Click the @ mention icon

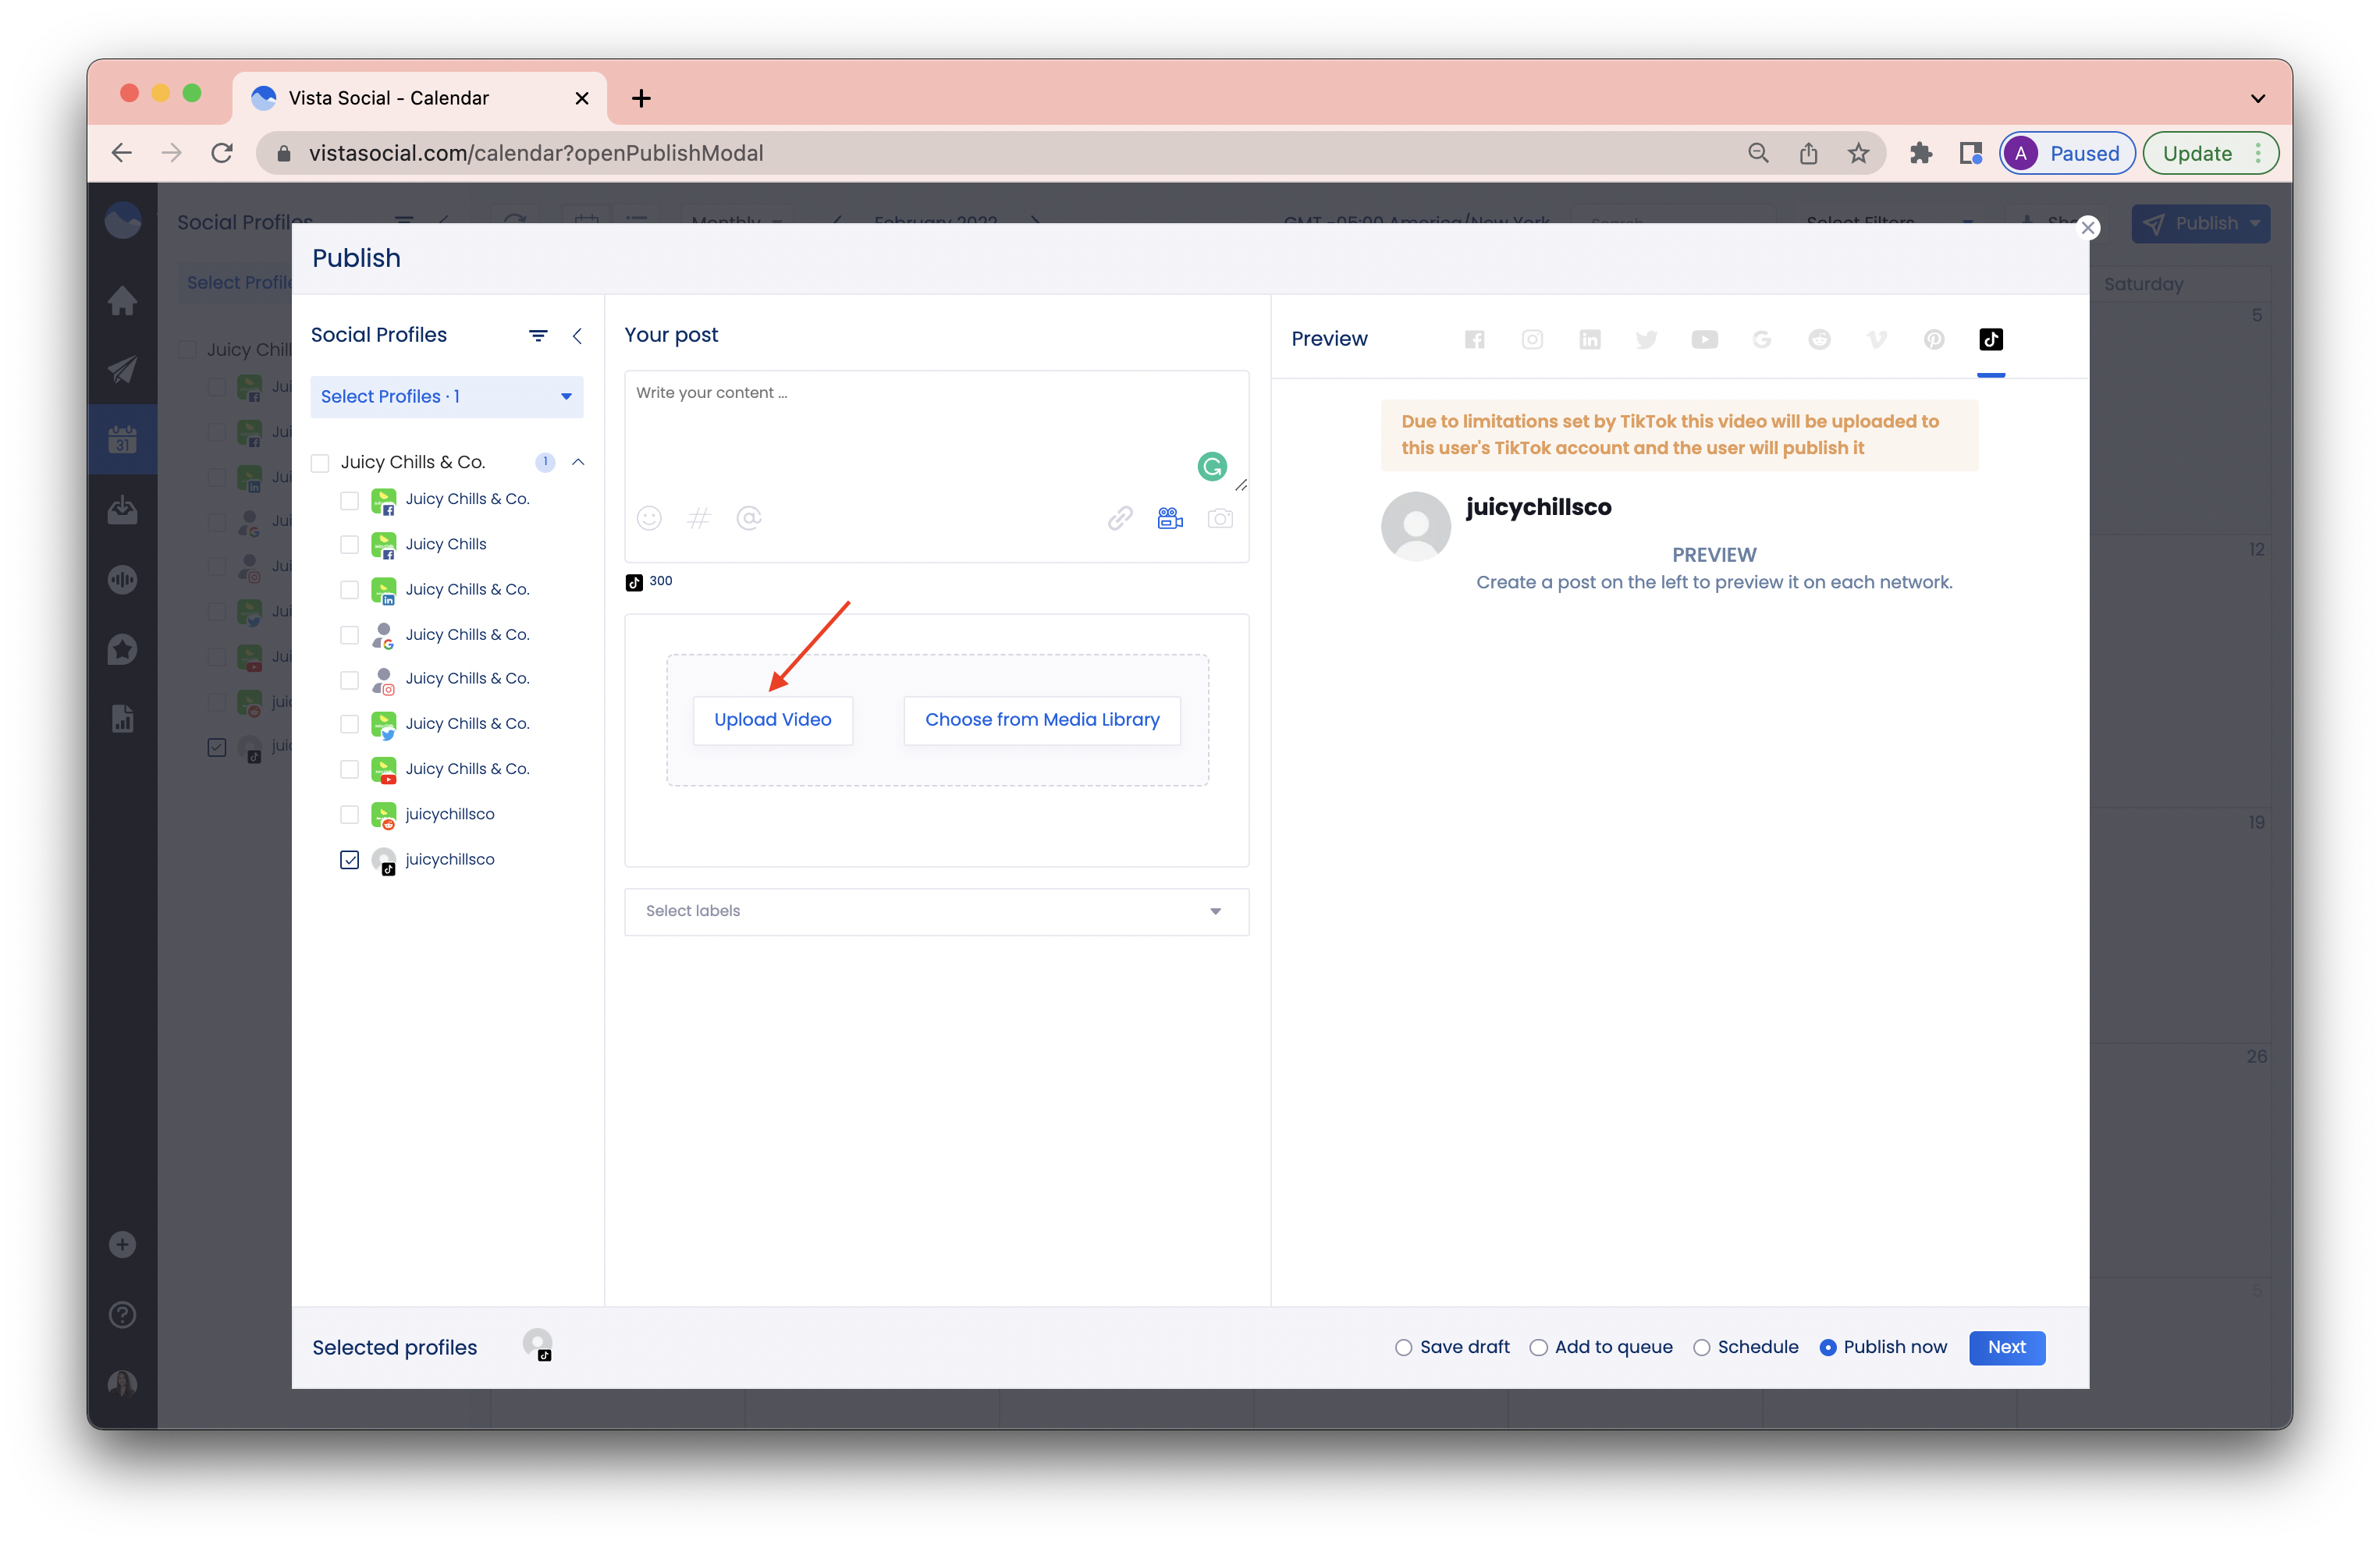(x=749, y=518)
